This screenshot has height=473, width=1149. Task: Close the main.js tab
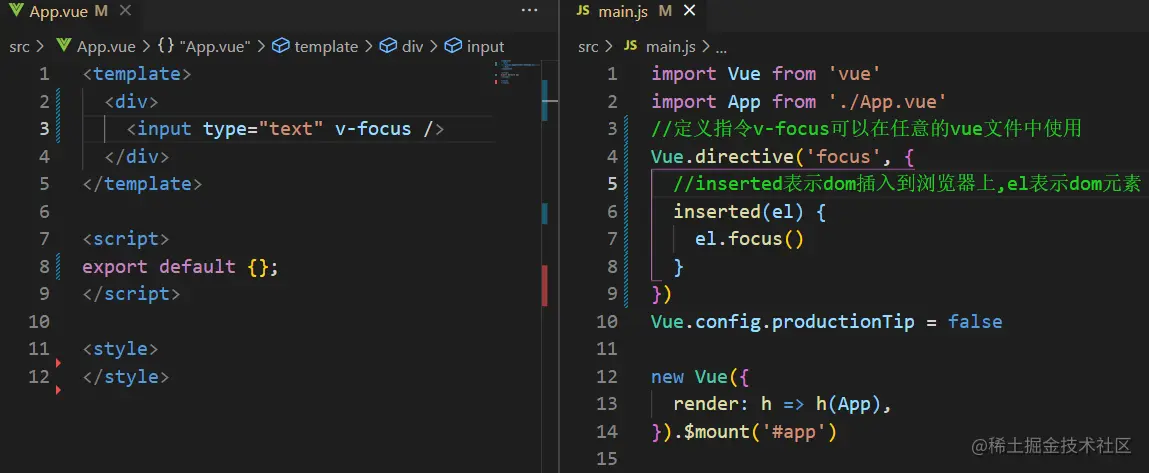[689, 11]
